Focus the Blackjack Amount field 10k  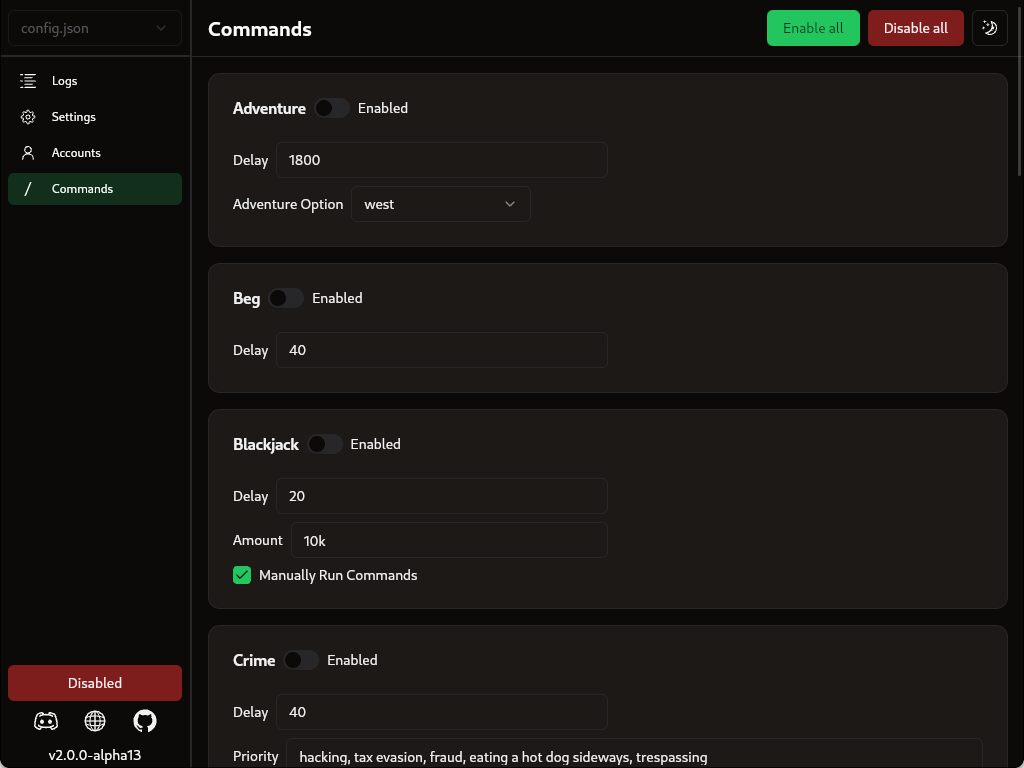coord(449,540)
